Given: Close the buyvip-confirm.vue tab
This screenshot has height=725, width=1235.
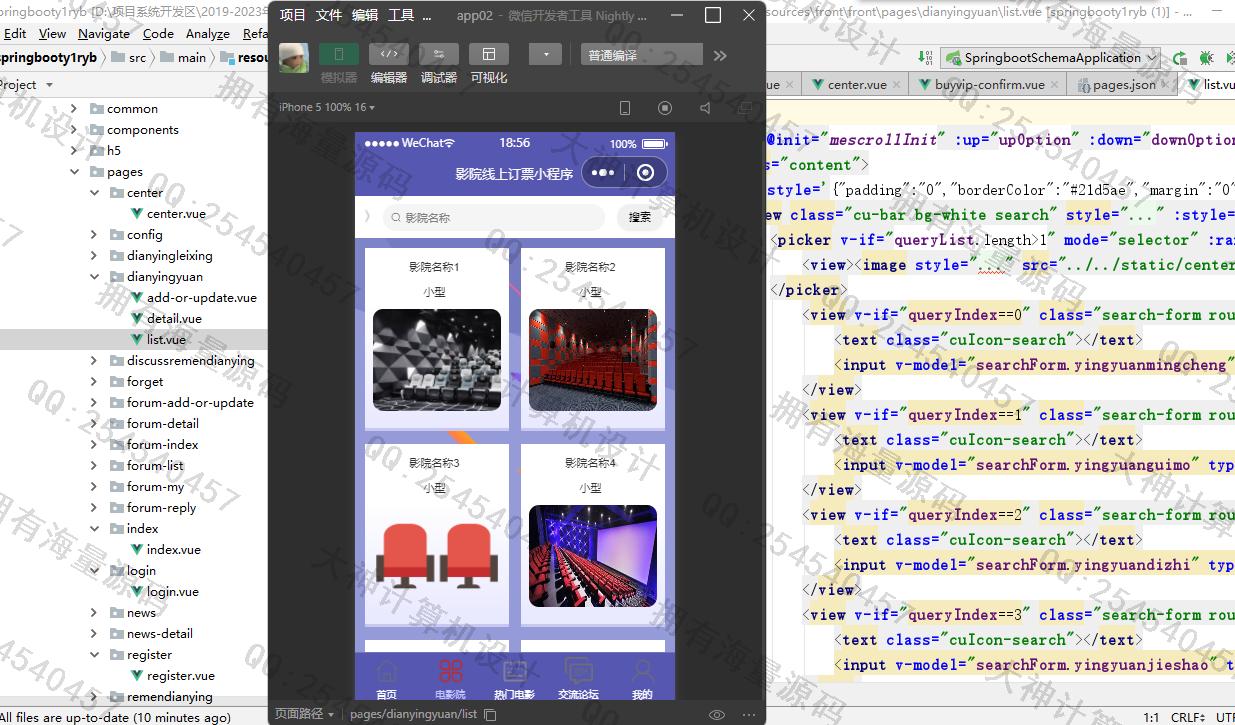Looking at the screenshot, I should pyautogui.click(x=1055, y=86).
